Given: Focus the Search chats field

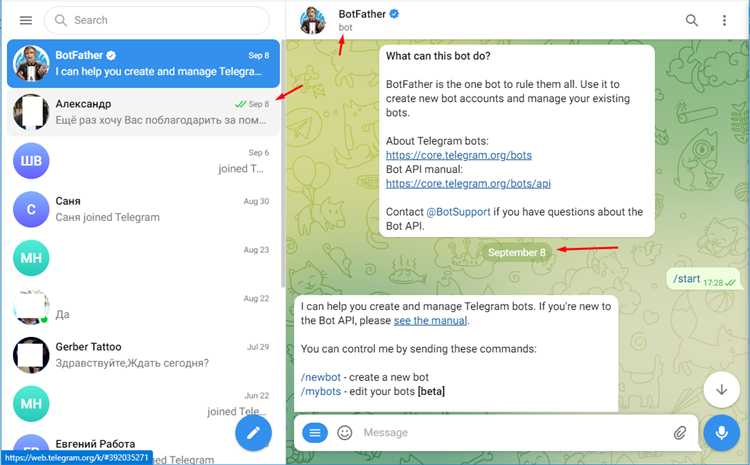Looking at the screenshot, I should tap(157, 20).
